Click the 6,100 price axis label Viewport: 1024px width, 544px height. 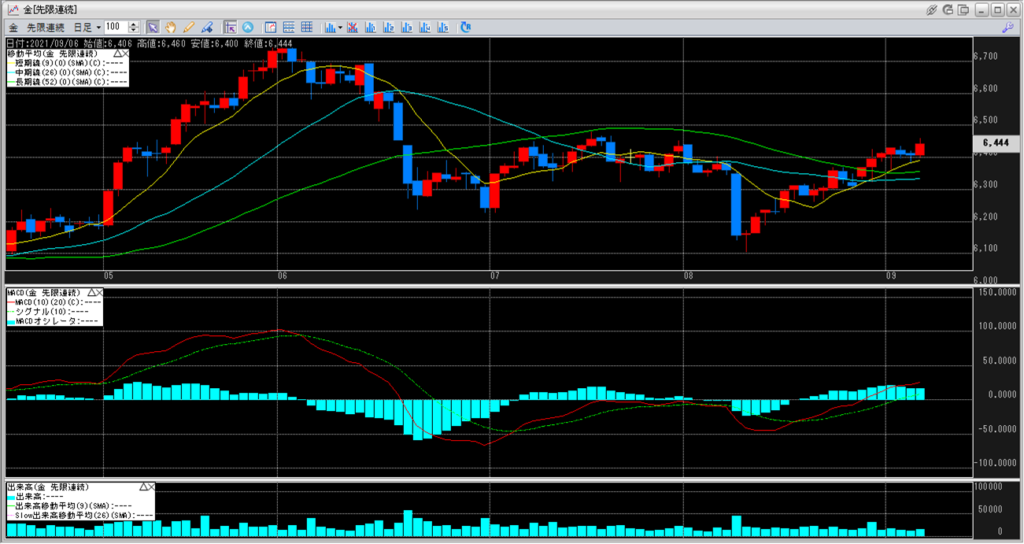coord(985,249)
